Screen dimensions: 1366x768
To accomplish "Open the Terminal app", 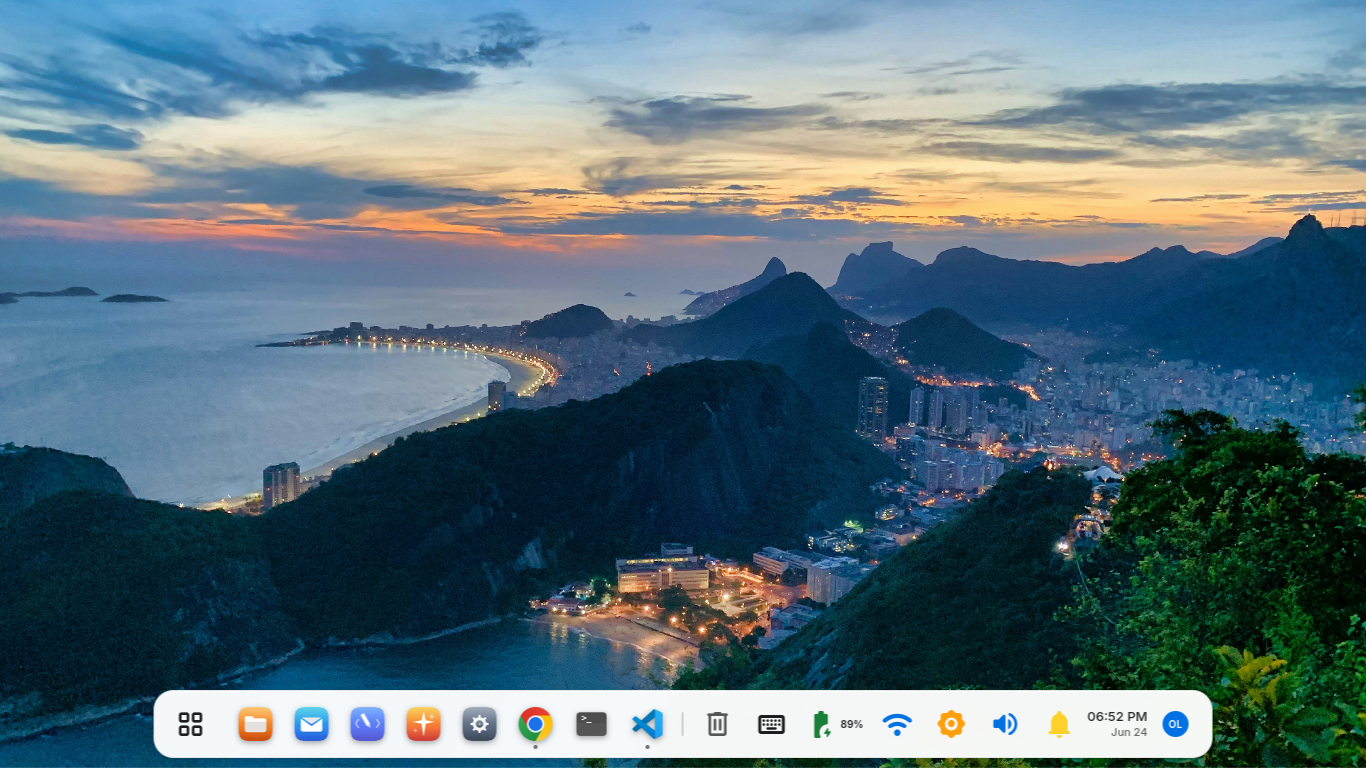I will coord(591,724).
